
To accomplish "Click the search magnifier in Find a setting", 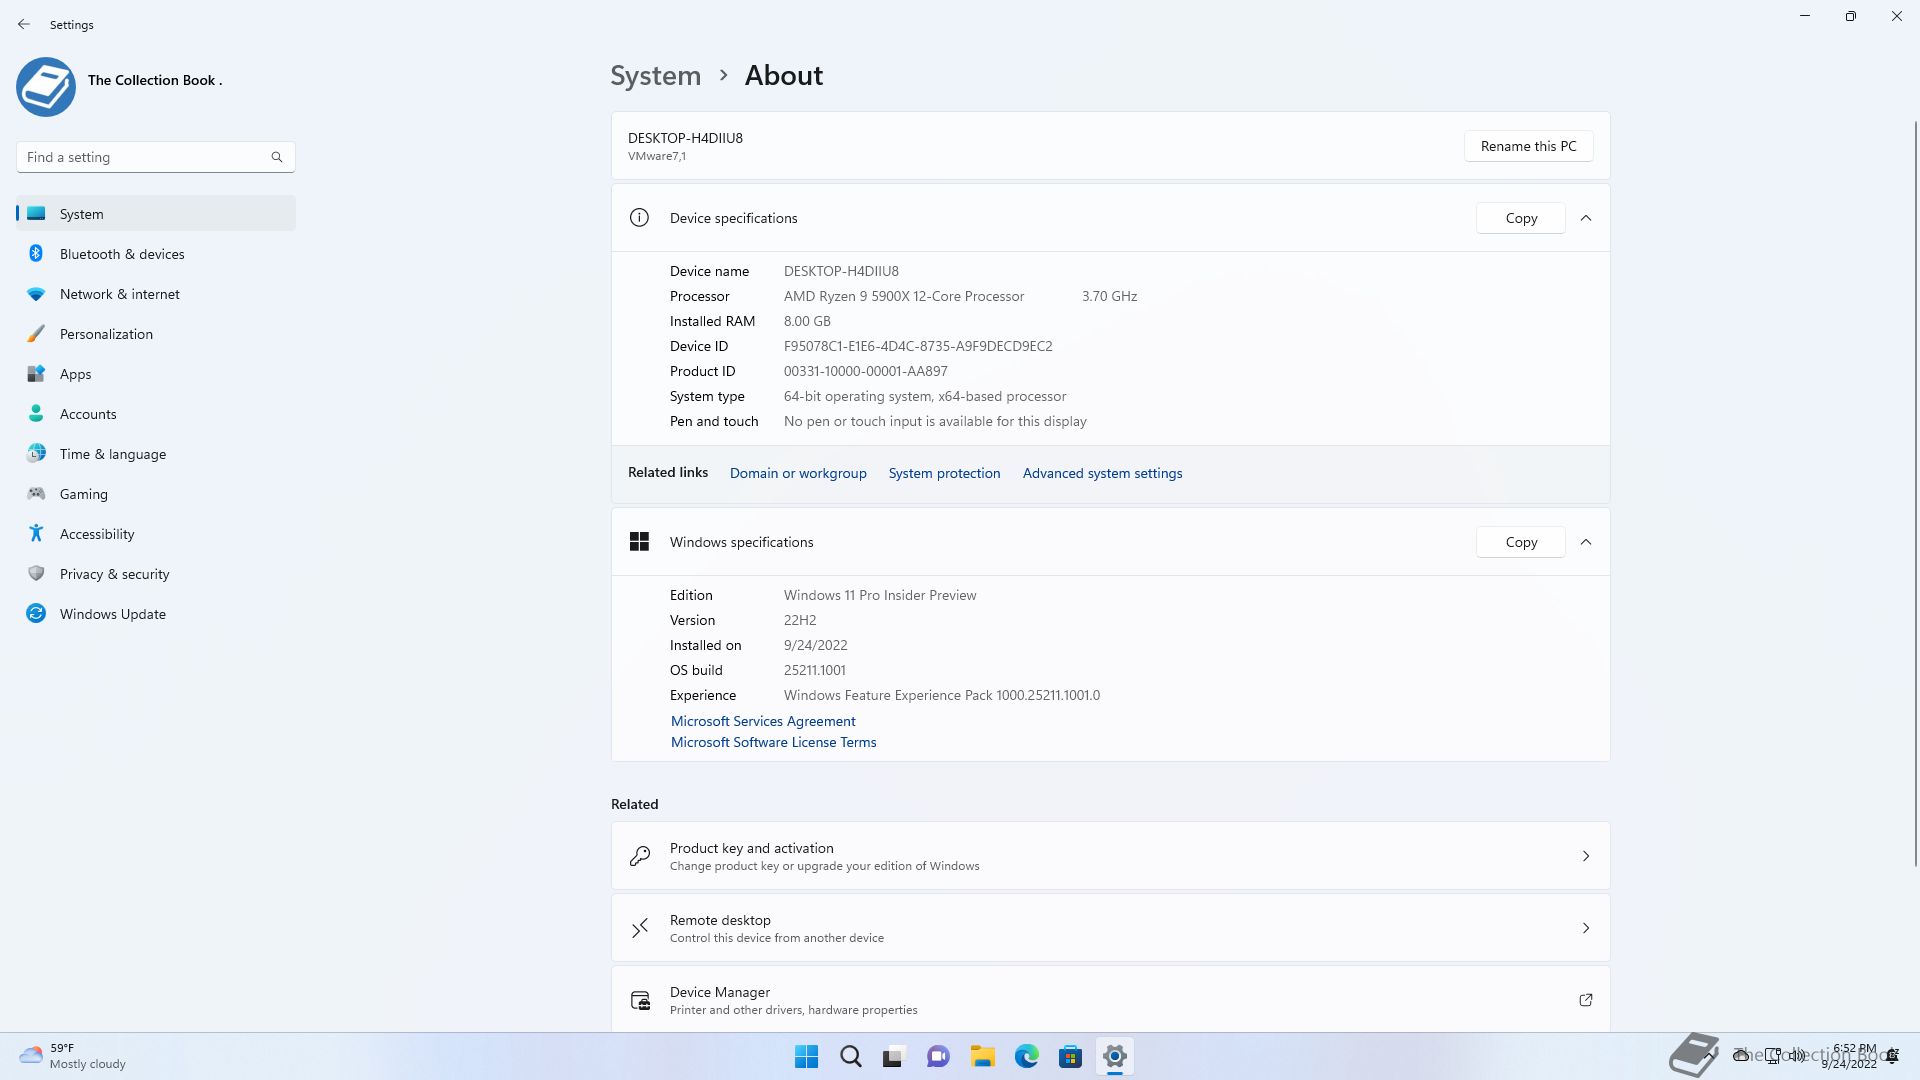I will pyautogui.click(x=277, y=157).
